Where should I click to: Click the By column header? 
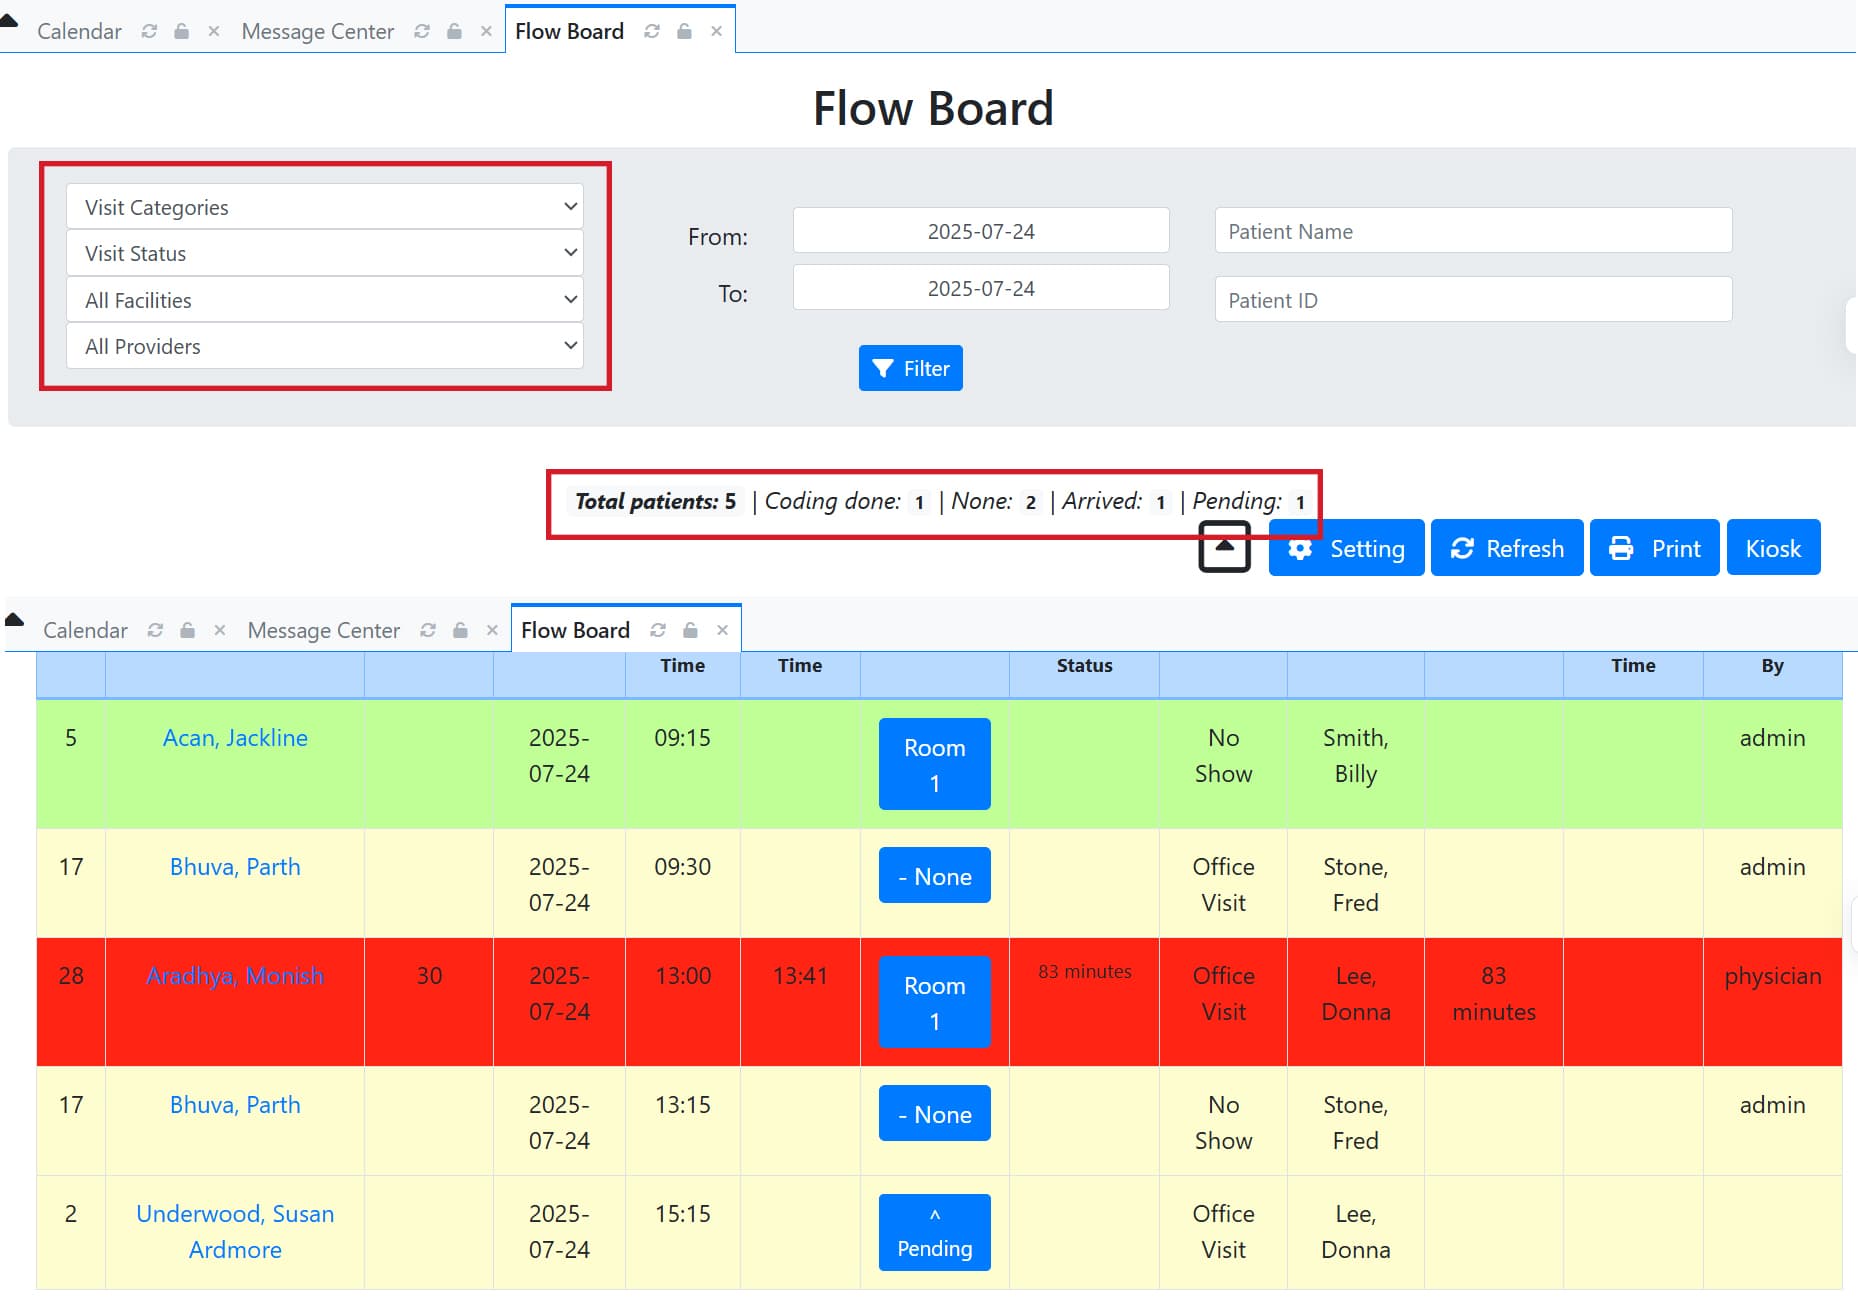point(1772,666)
